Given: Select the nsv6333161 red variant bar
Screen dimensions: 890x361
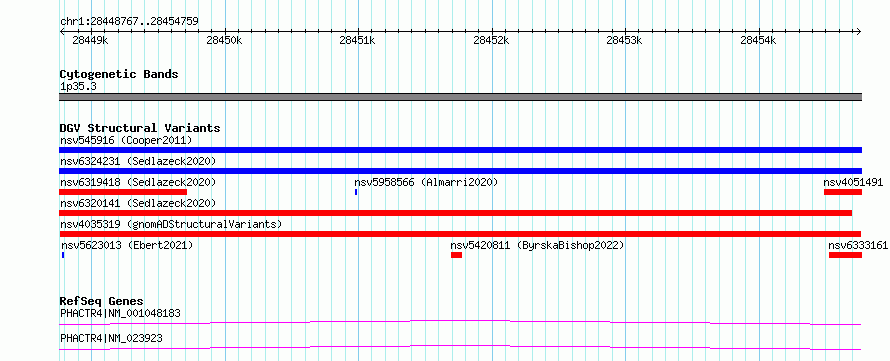Looking at the screenshot, I should pyautogui.click(x=845, y=255).
